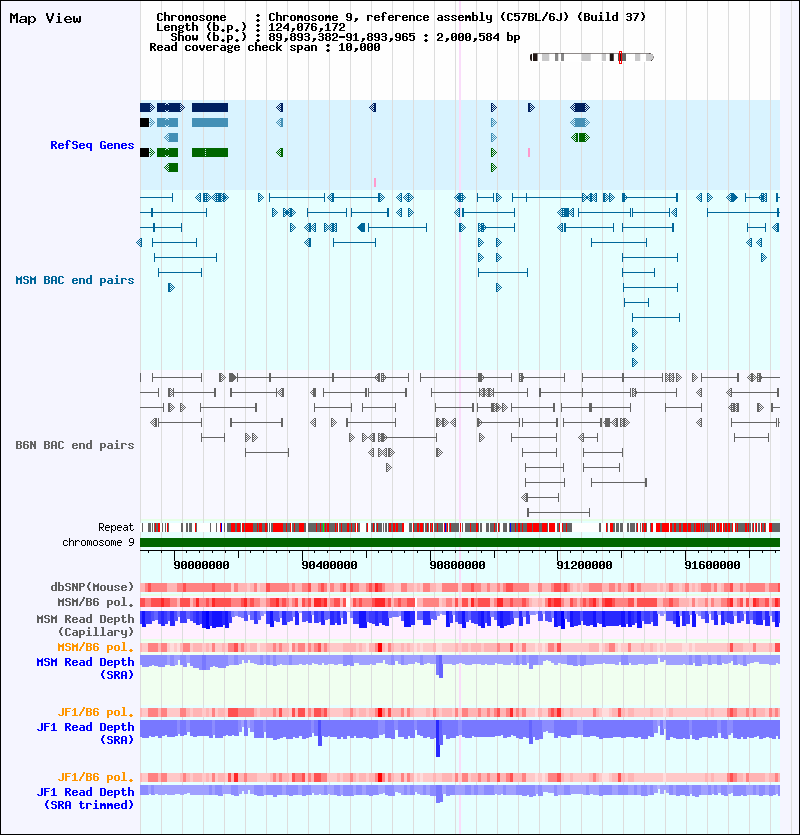Screen dimensions: 800x835
Task: Click the Map View title
Action: pyautogui.click(x=45, y=19)
